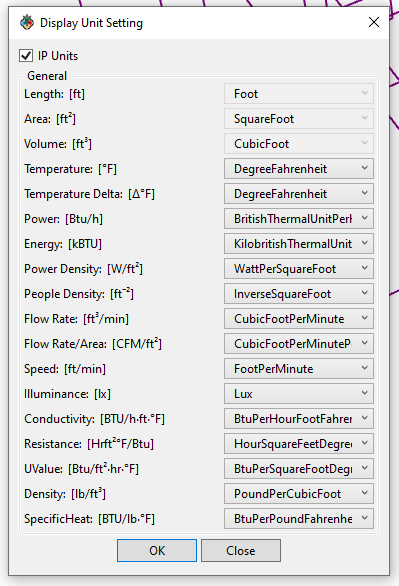
Task: Open the UValue unit dropdown
Action: pyautogui.click(x=299, y=469)
